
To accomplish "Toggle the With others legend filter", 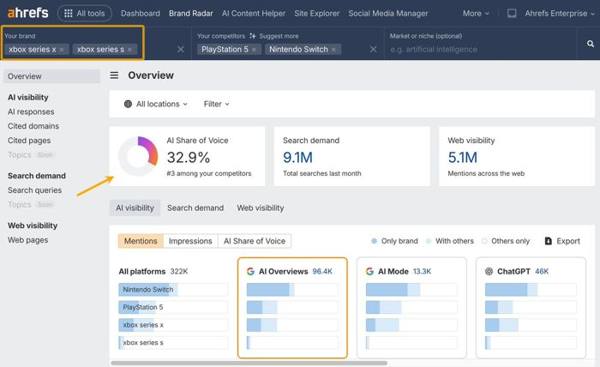I will 450,241.
